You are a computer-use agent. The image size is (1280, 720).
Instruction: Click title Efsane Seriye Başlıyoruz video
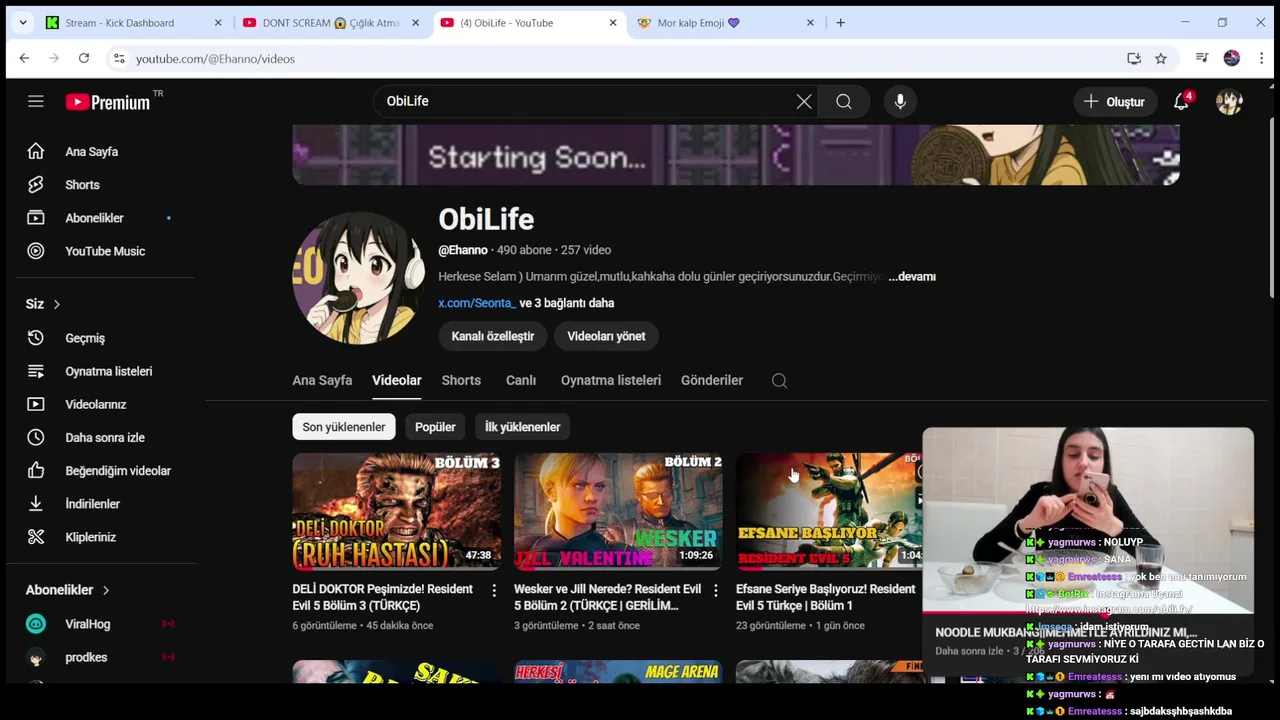point(825,597)
